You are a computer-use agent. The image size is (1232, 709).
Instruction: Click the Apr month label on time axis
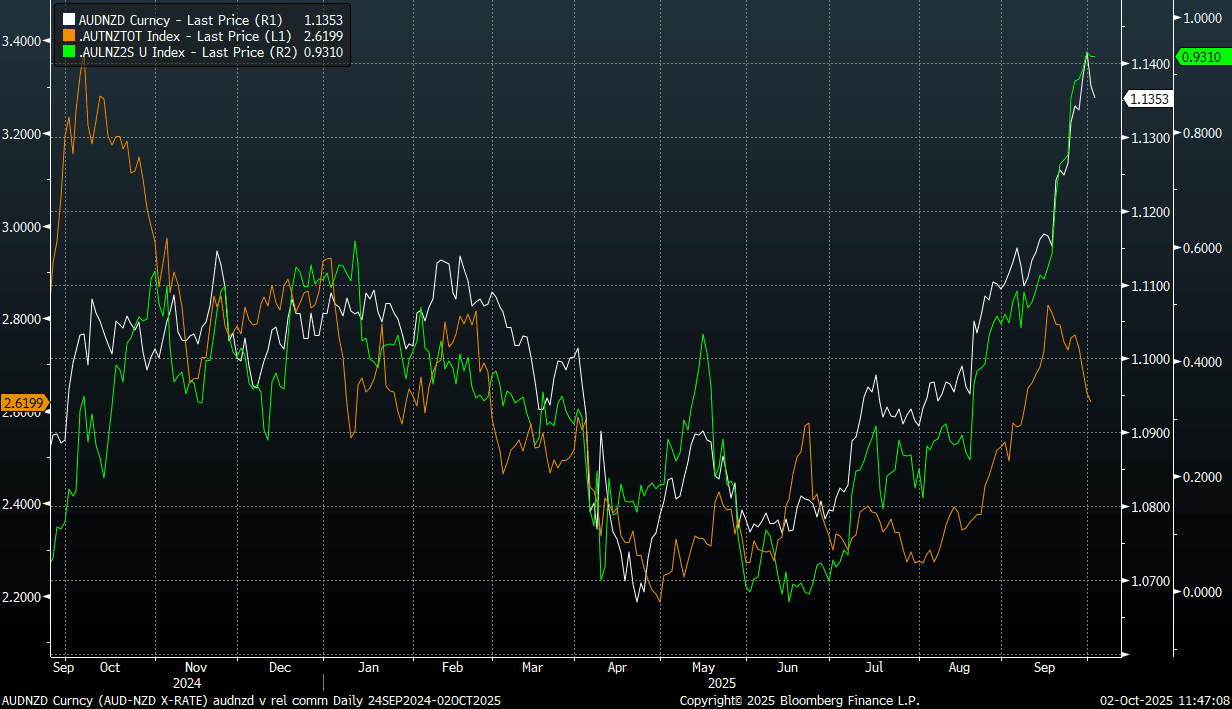coord(617,667)
